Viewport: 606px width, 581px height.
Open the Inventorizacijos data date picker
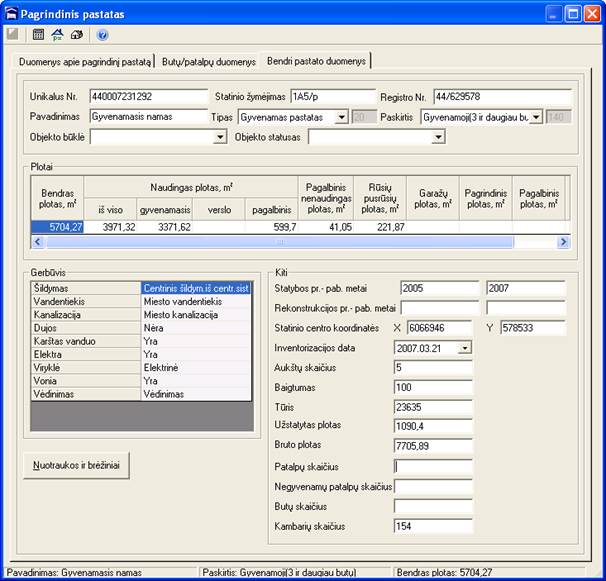pyautogui.click(x=465, y=348)
